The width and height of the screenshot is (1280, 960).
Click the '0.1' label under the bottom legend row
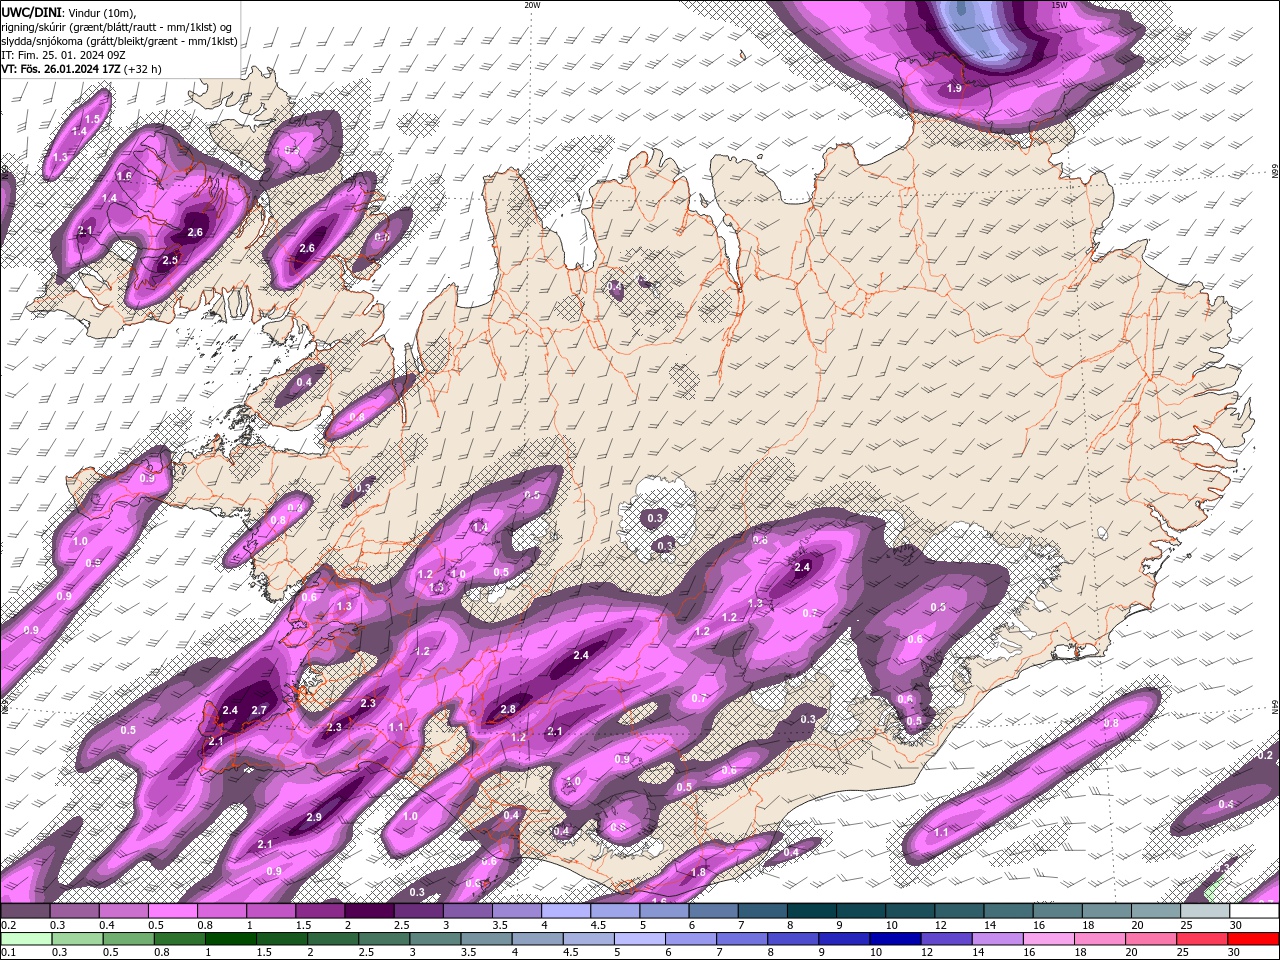(8, 952)
